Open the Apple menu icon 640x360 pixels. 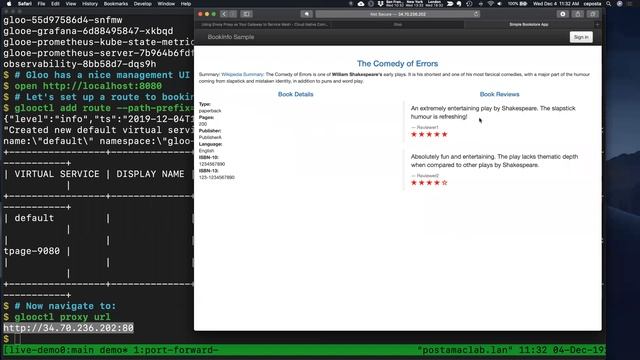pyautogui.click(x=9, y=4)
